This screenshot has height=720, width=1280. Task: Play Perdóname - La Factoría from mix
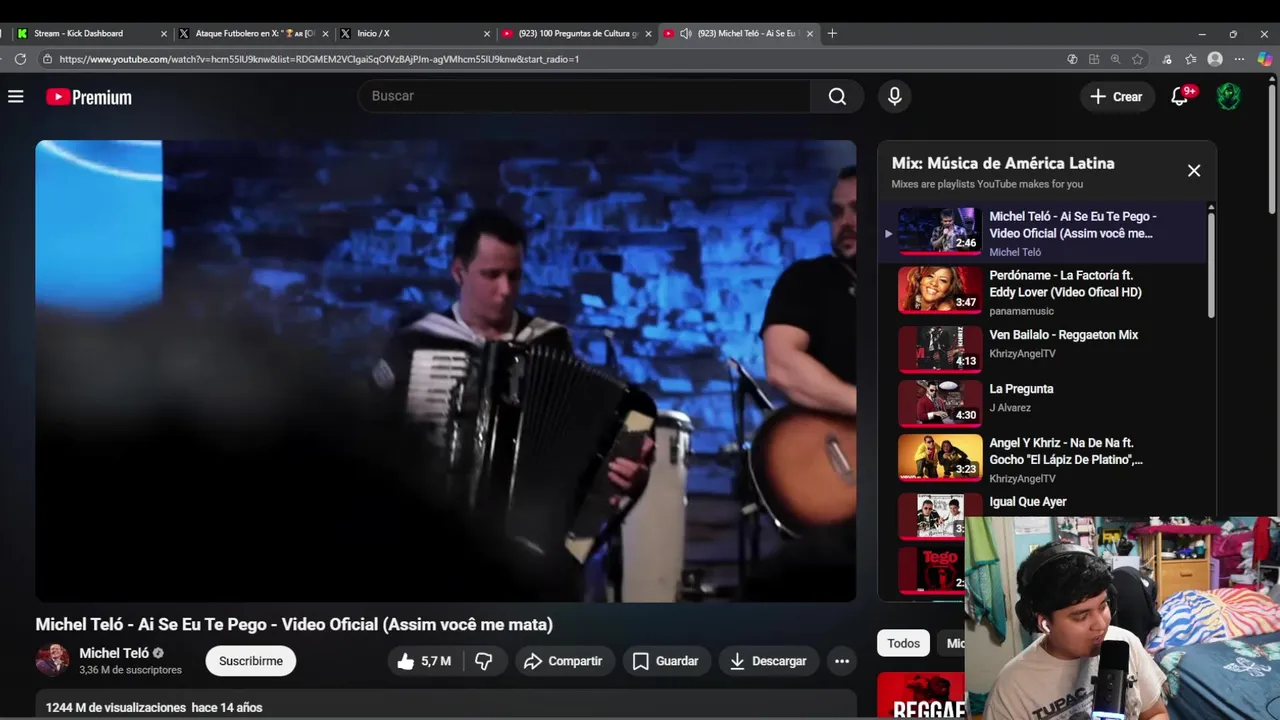tap(1043, 290)
